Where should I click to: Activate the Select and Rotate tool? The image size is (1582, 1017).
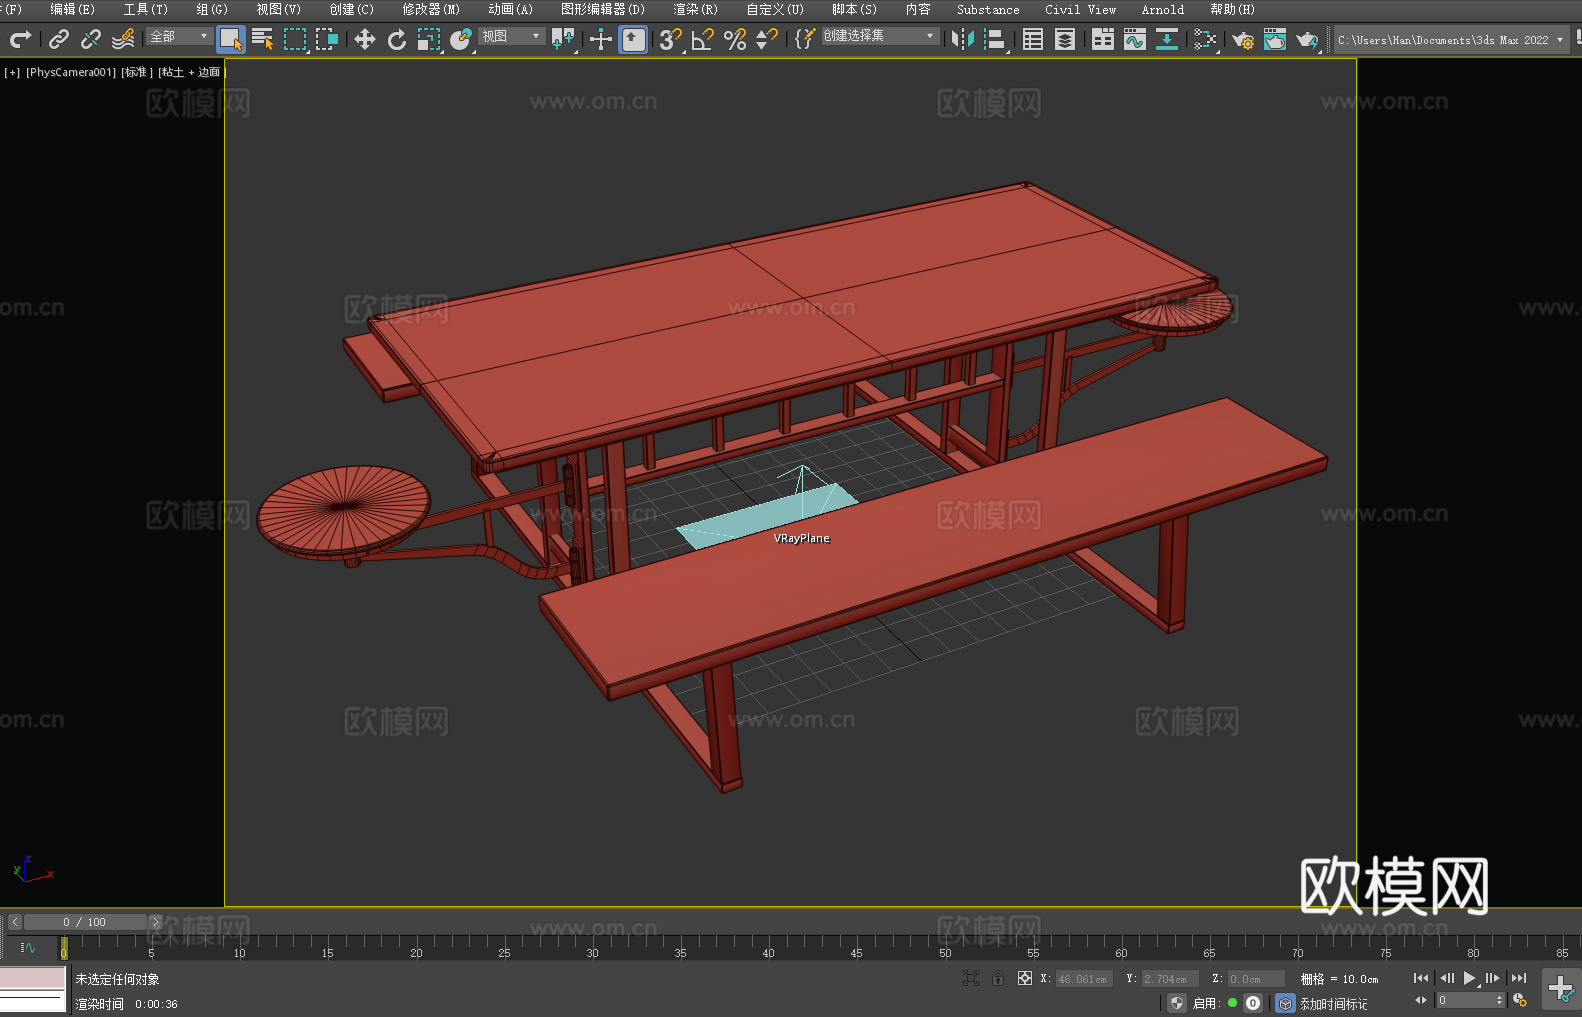[x=397, y=39]
